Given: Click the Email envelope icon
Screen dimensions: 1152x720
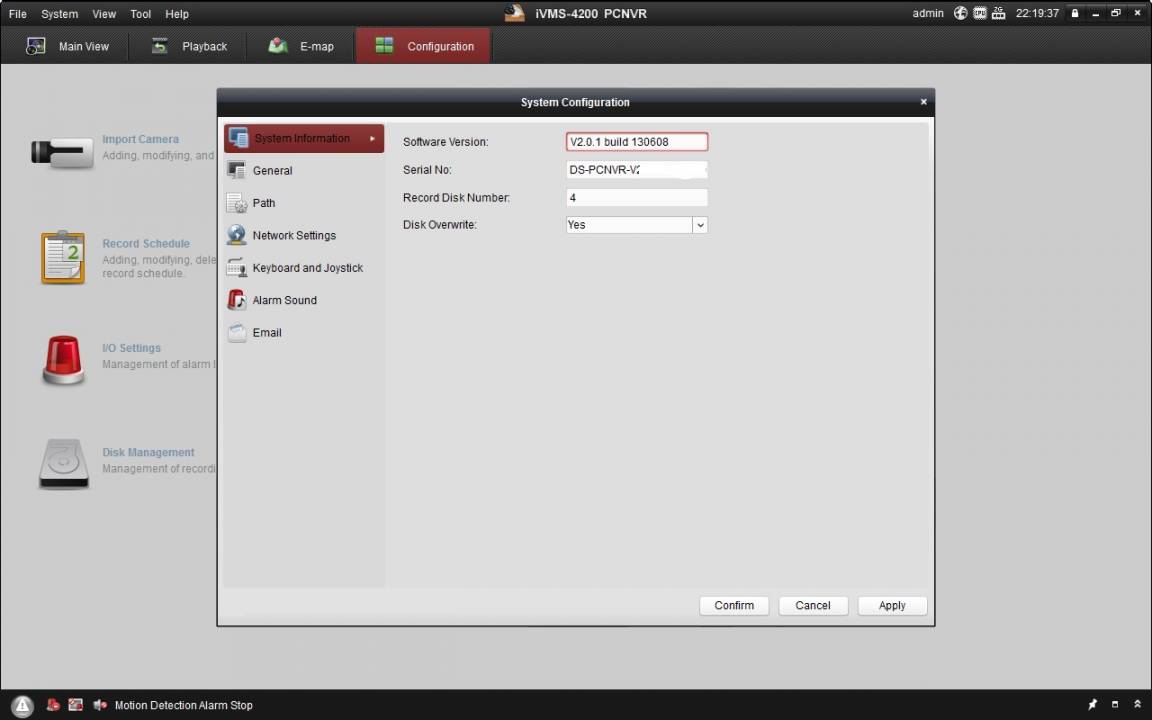Looking at the screenshot, I should 237,332.
